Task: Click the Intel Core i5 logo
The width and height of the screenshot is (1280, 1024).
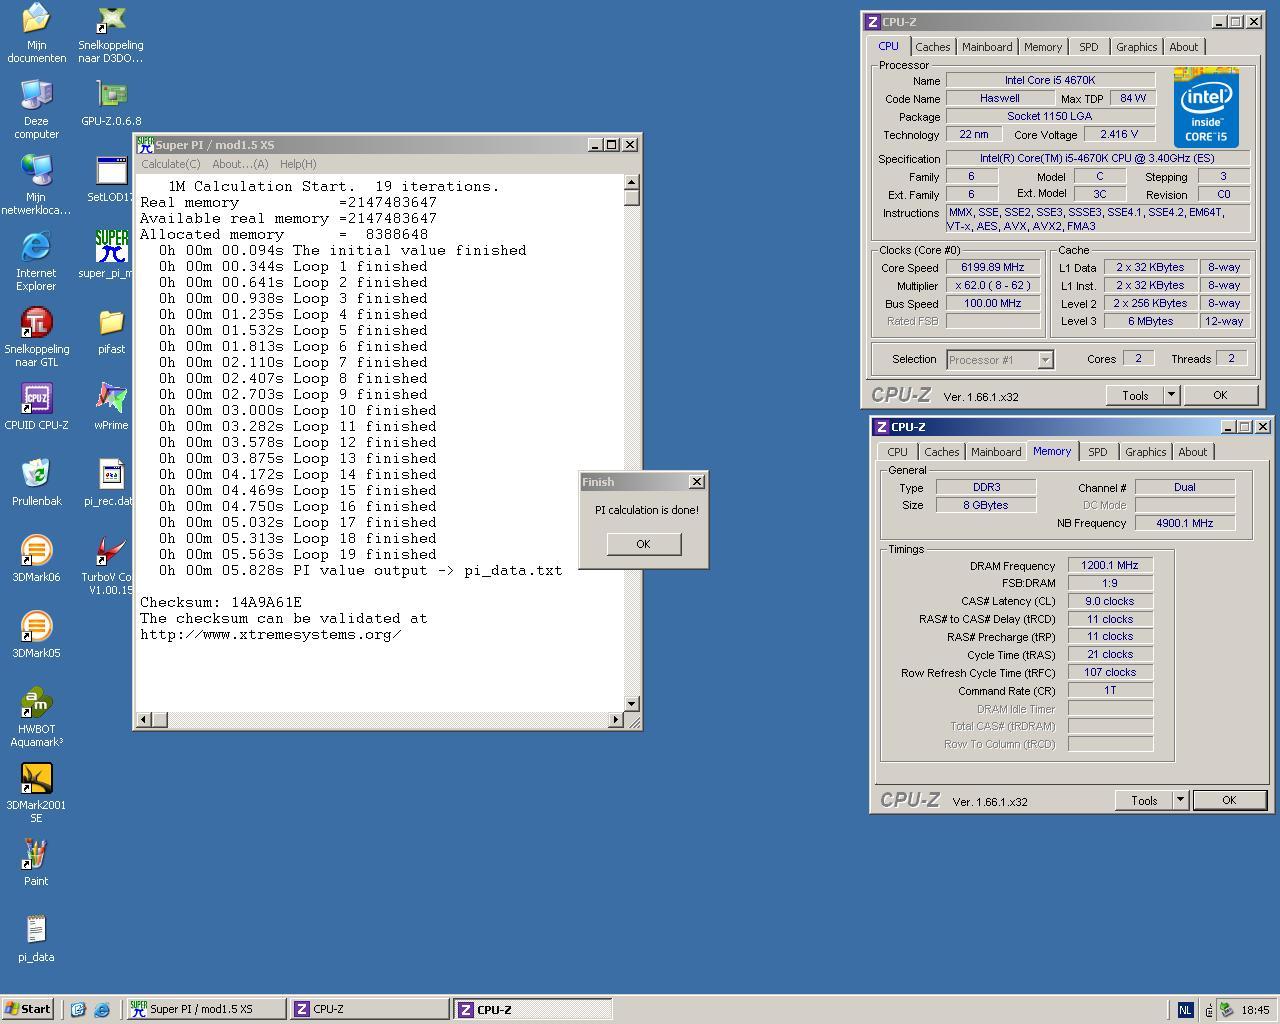Action: (x=1206, y=107)
